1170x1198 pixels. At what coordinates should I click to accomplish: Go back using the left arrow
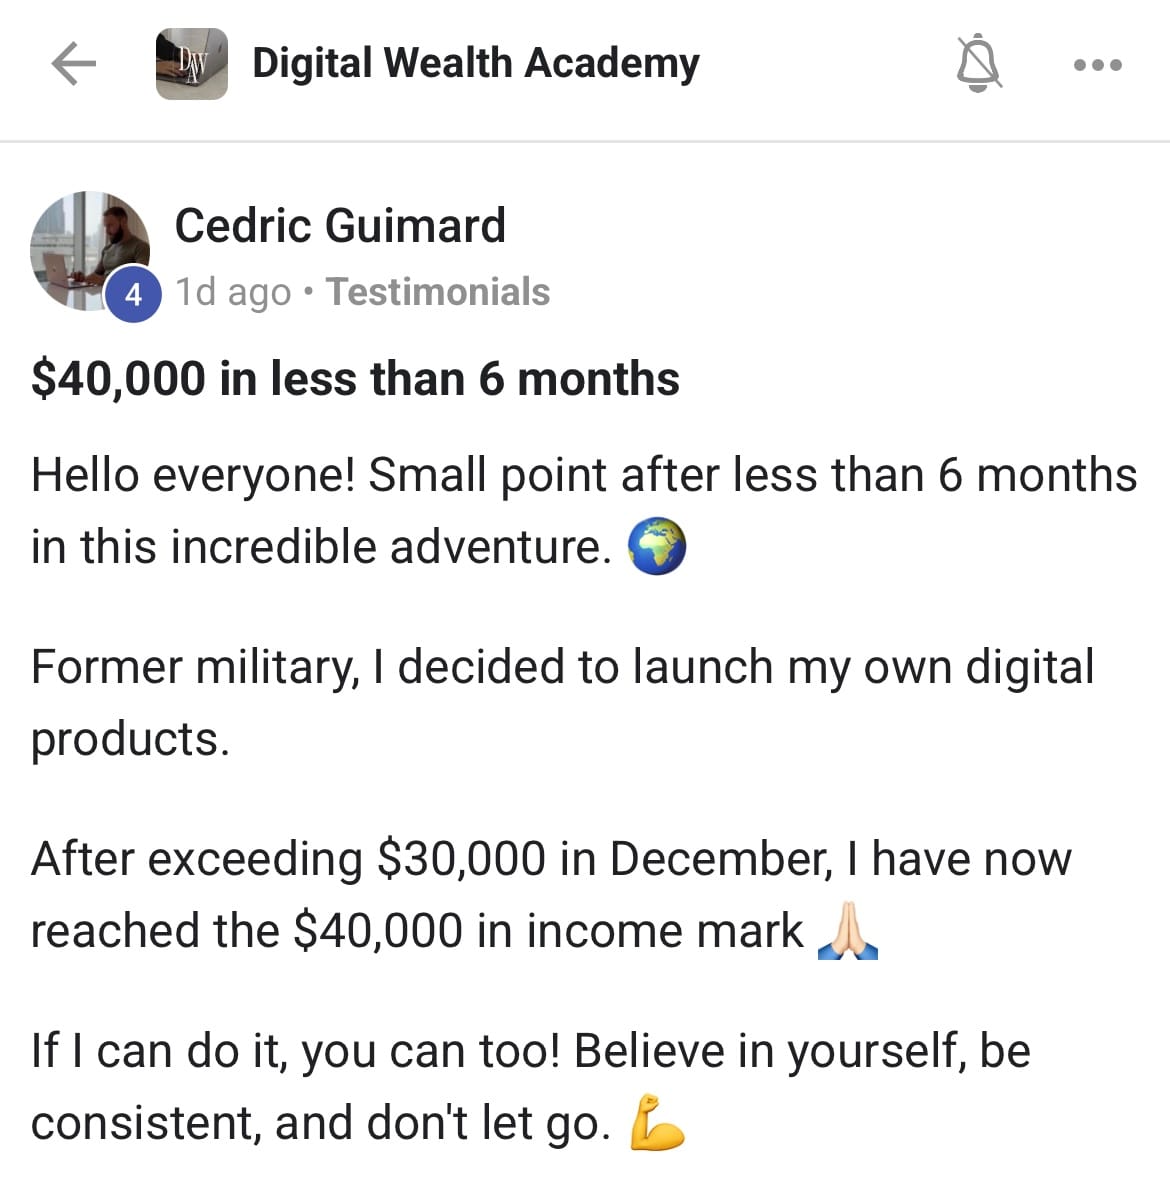click(x=74, y=65)
